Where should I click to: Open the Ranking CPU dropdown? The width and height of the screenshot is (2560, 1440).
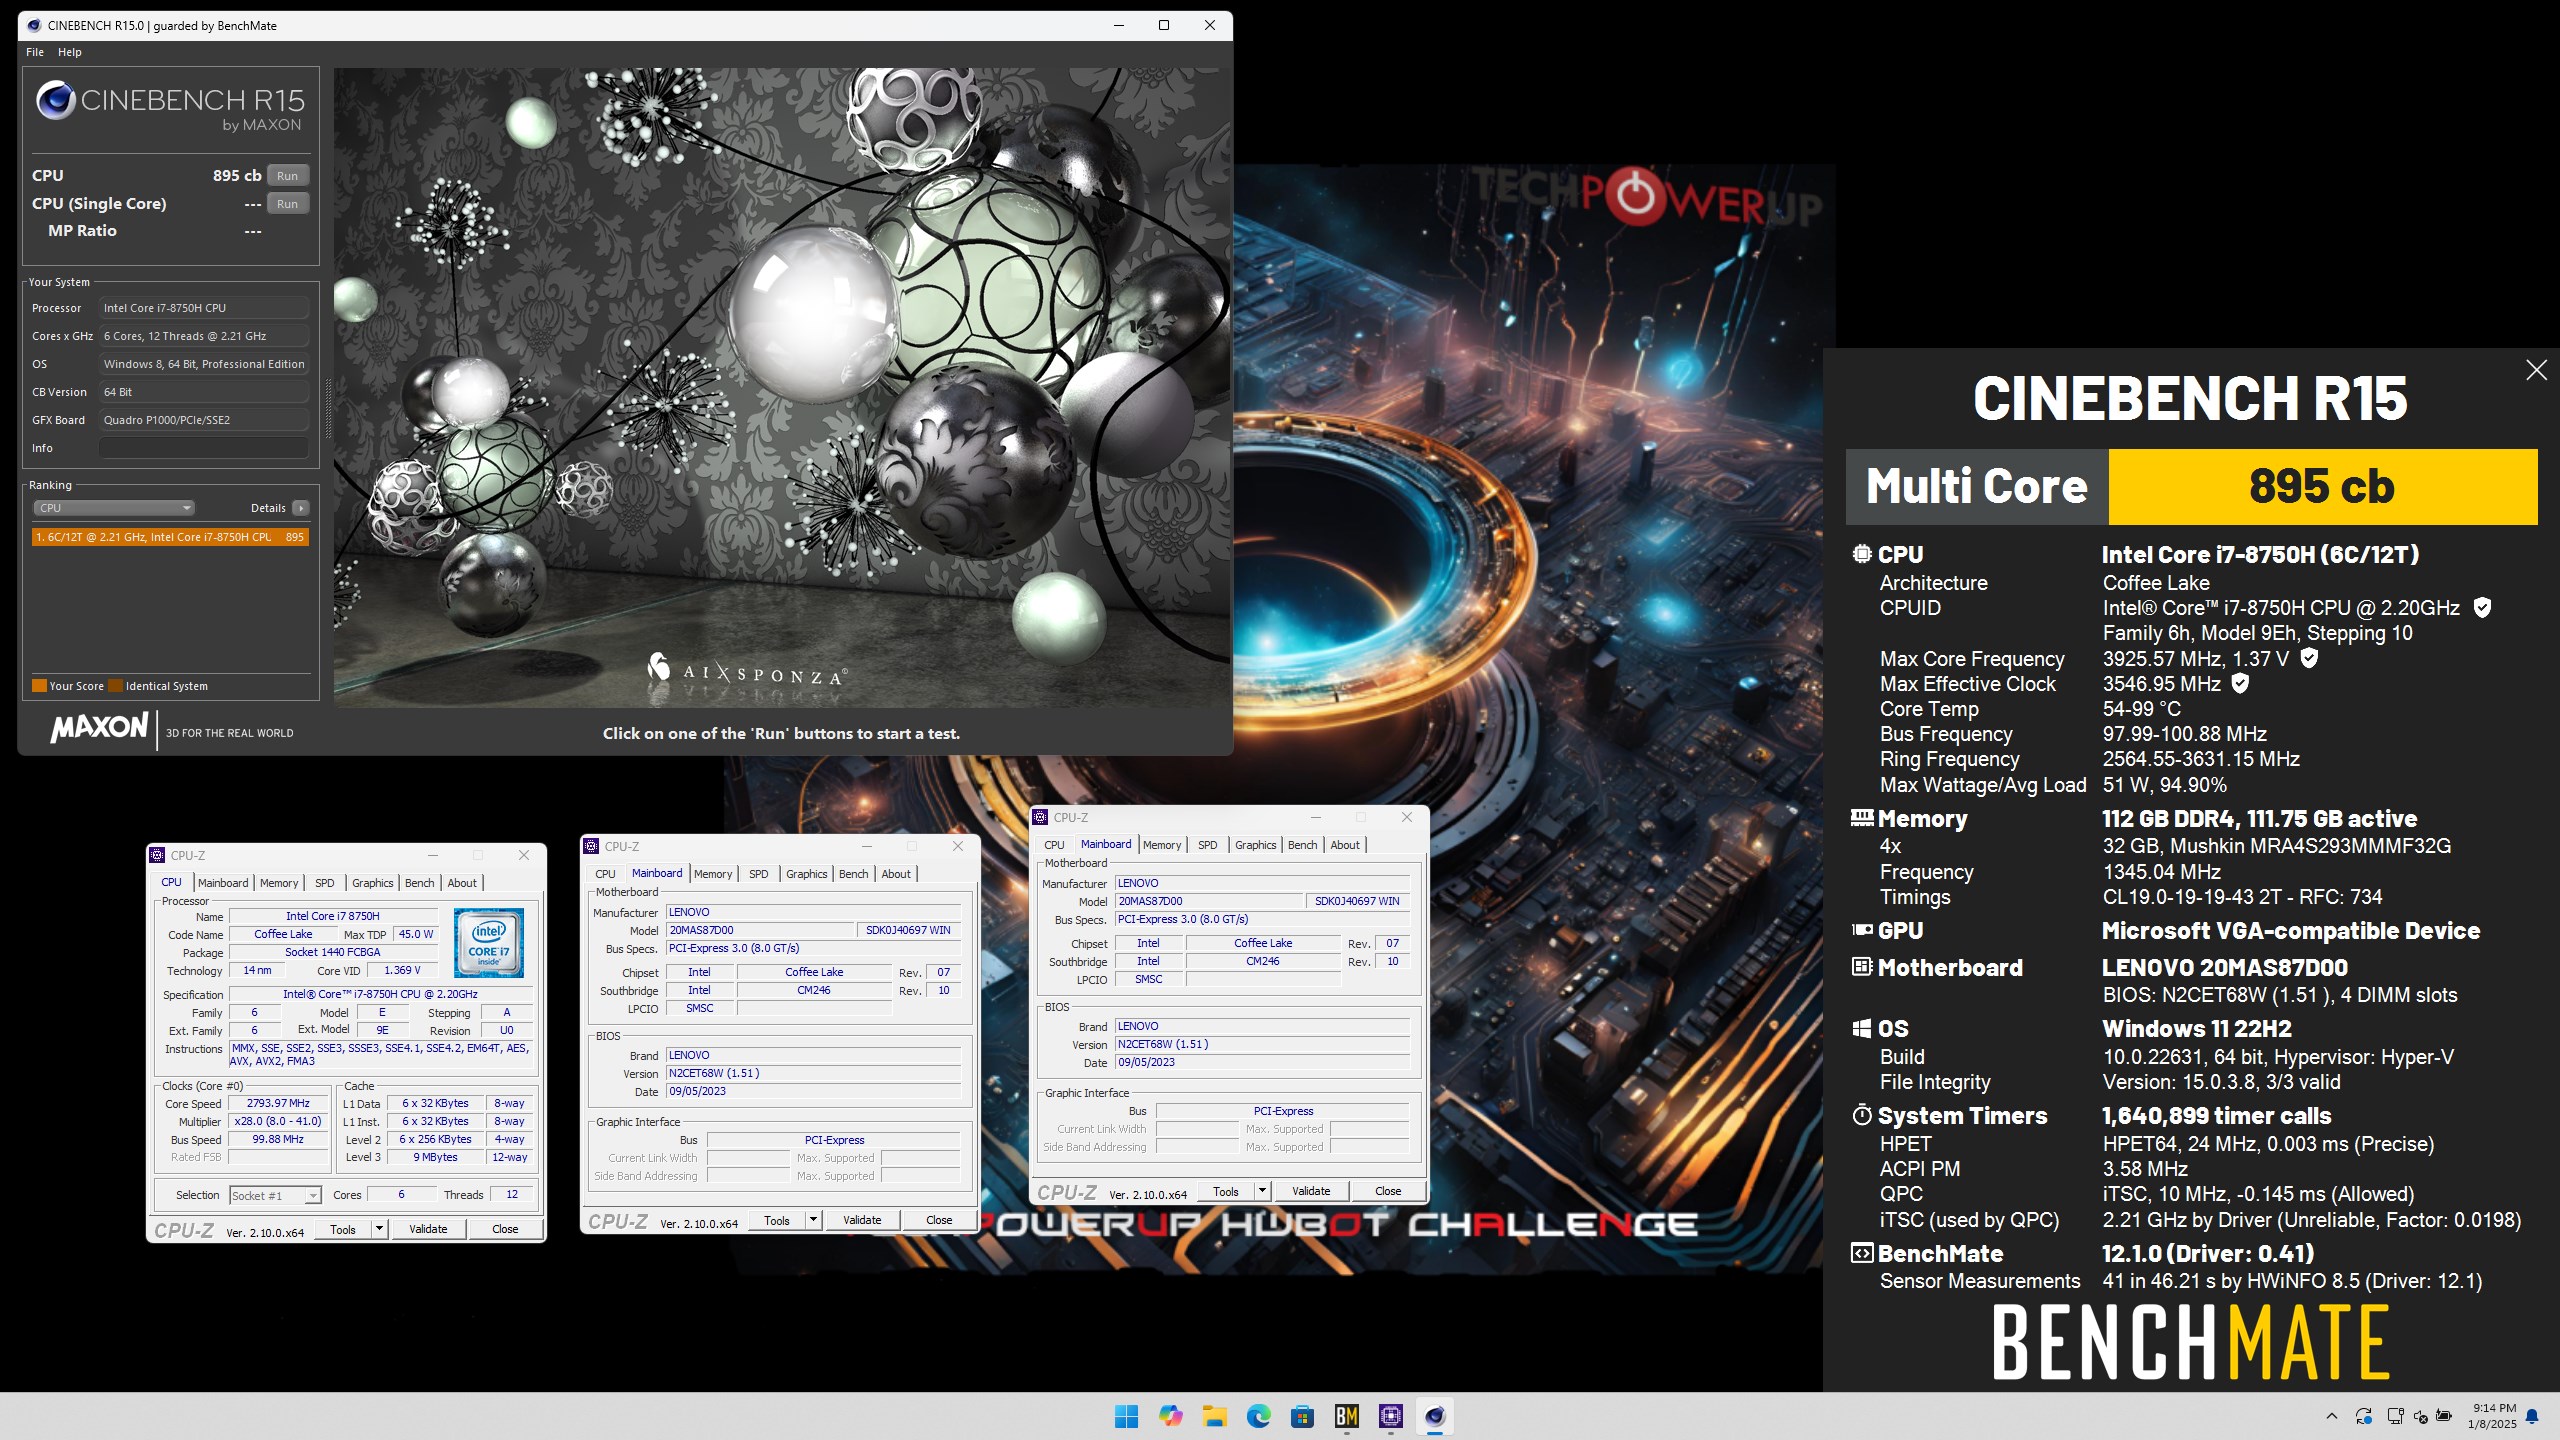coord(114,508)
